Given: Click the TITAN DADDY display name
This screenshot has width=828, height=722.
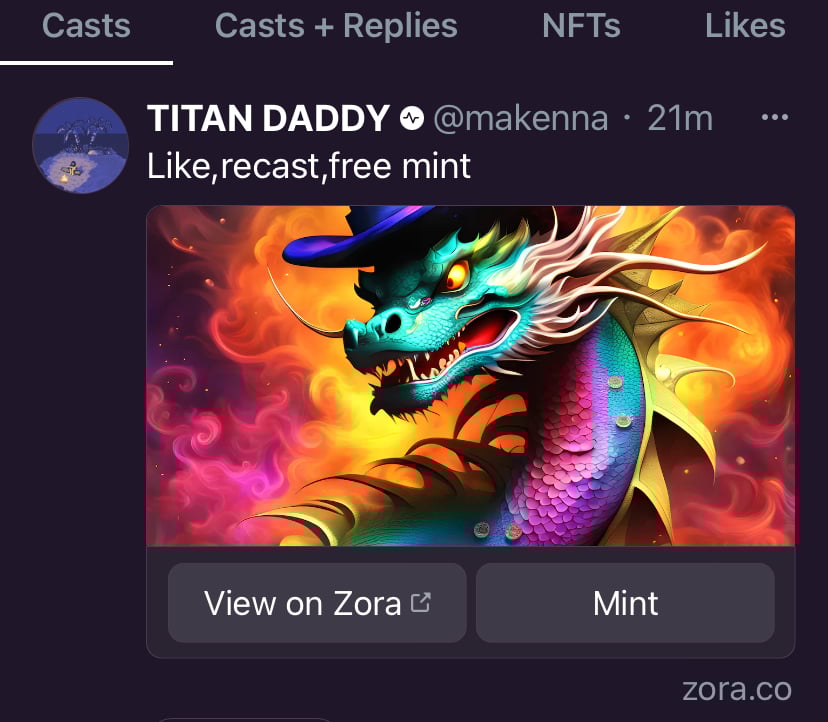Looking at the screenshot, I should [268, 118].
